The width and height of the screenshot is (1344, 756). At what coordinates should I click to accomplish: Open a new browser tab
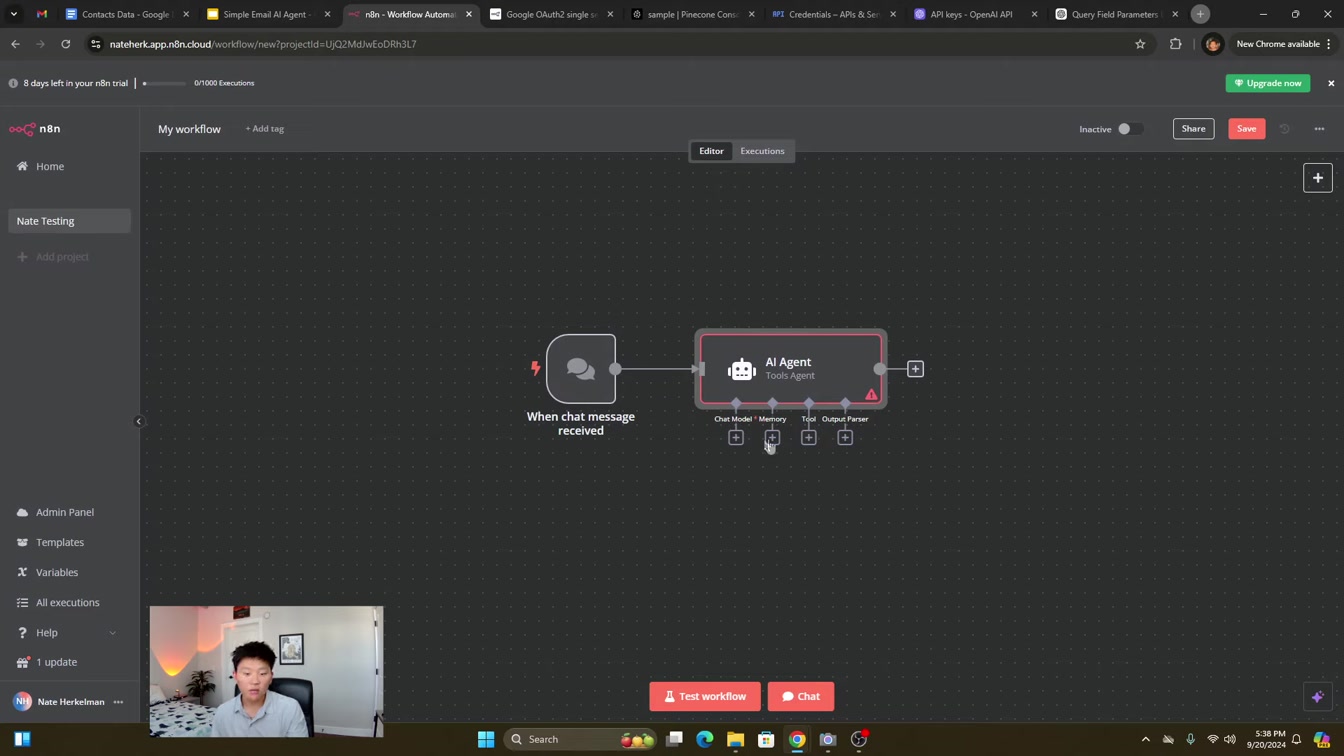1200,14
